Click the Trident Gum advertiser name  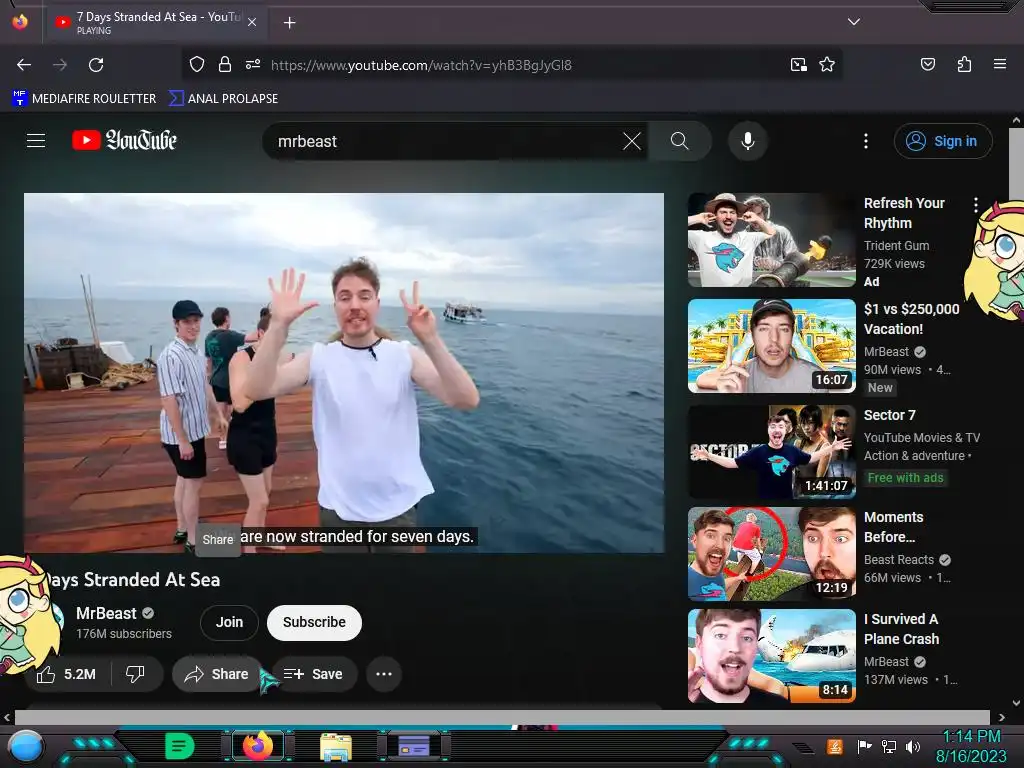click(896, 246)
